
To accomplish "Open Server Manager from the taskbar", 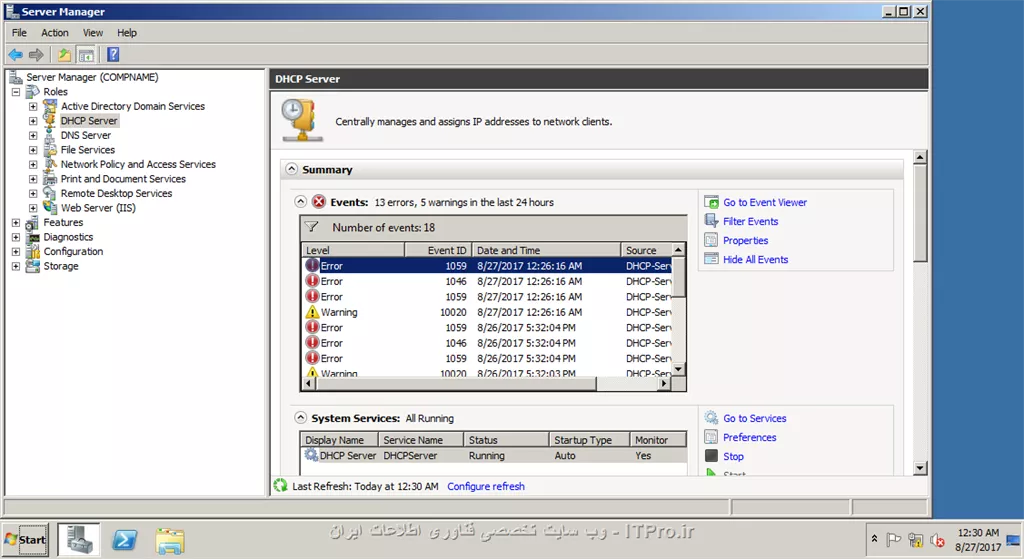I will coord(78,539).
